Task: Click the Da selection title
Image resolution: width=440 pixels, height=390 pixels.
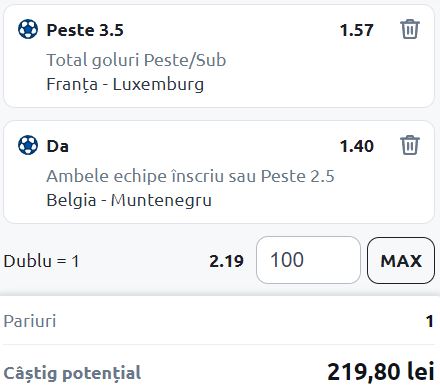Action: point(58,146)
